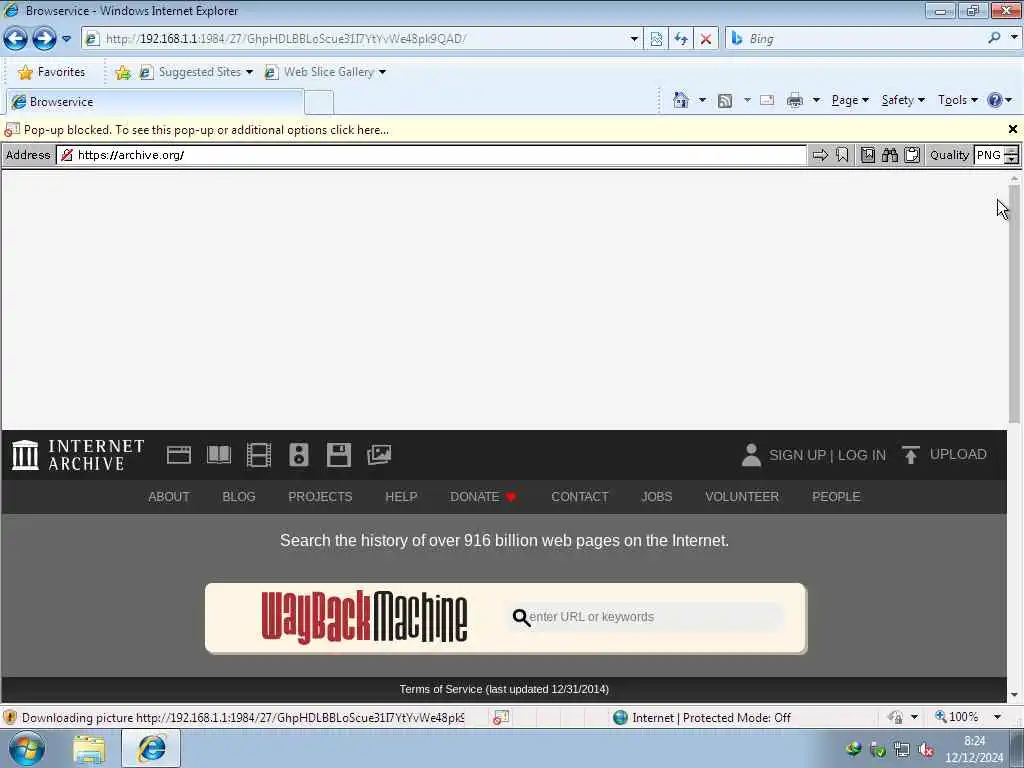Image resolution: width=1024 pixels, height=768 pixels.
Task: Click the Wayback Machine logo
Action: [x=364, y=617]
